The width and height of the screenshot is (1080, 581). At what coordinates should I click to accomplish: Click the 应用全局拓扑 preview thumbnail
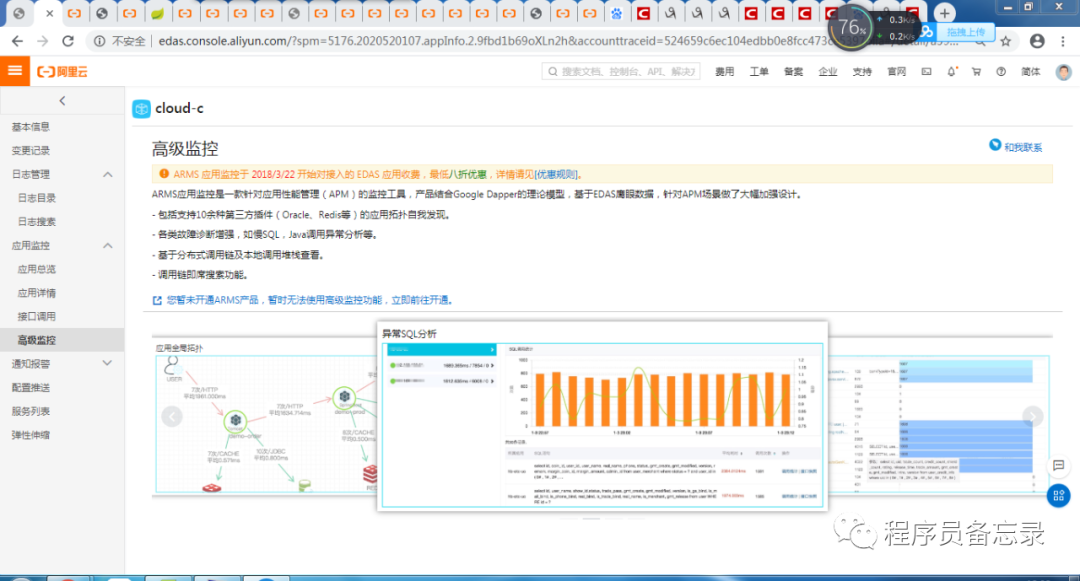266,417
